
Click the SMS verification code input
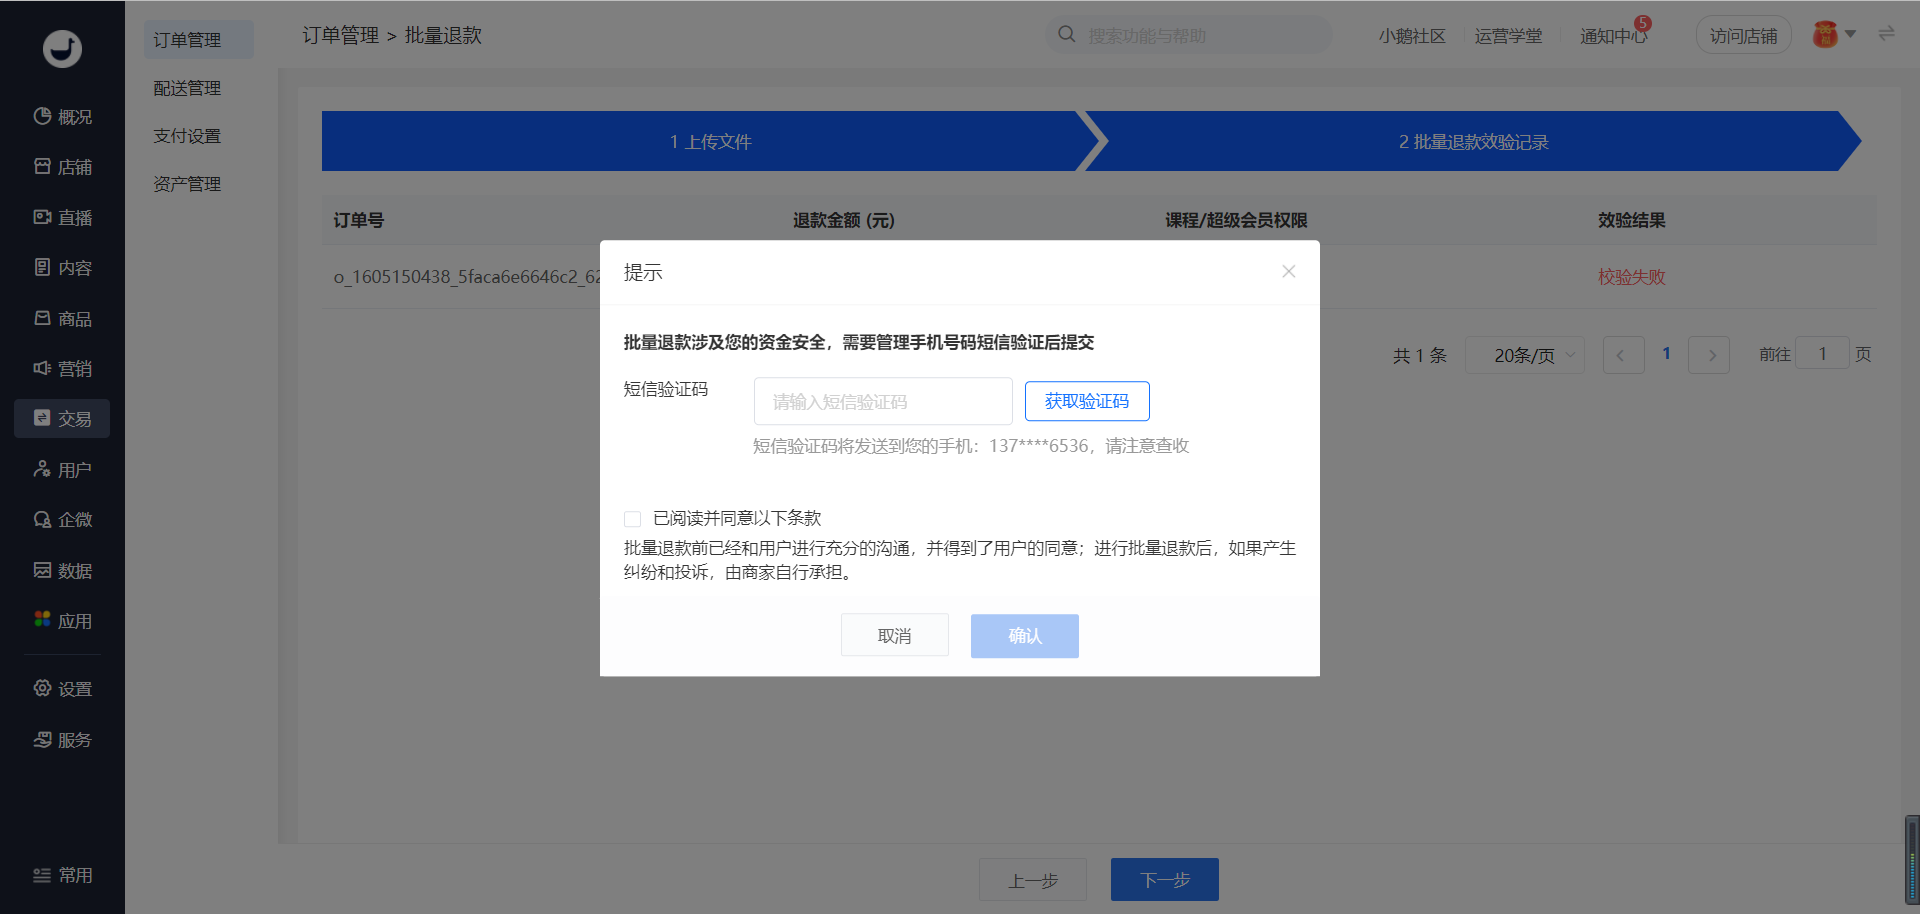click(883, 401)
